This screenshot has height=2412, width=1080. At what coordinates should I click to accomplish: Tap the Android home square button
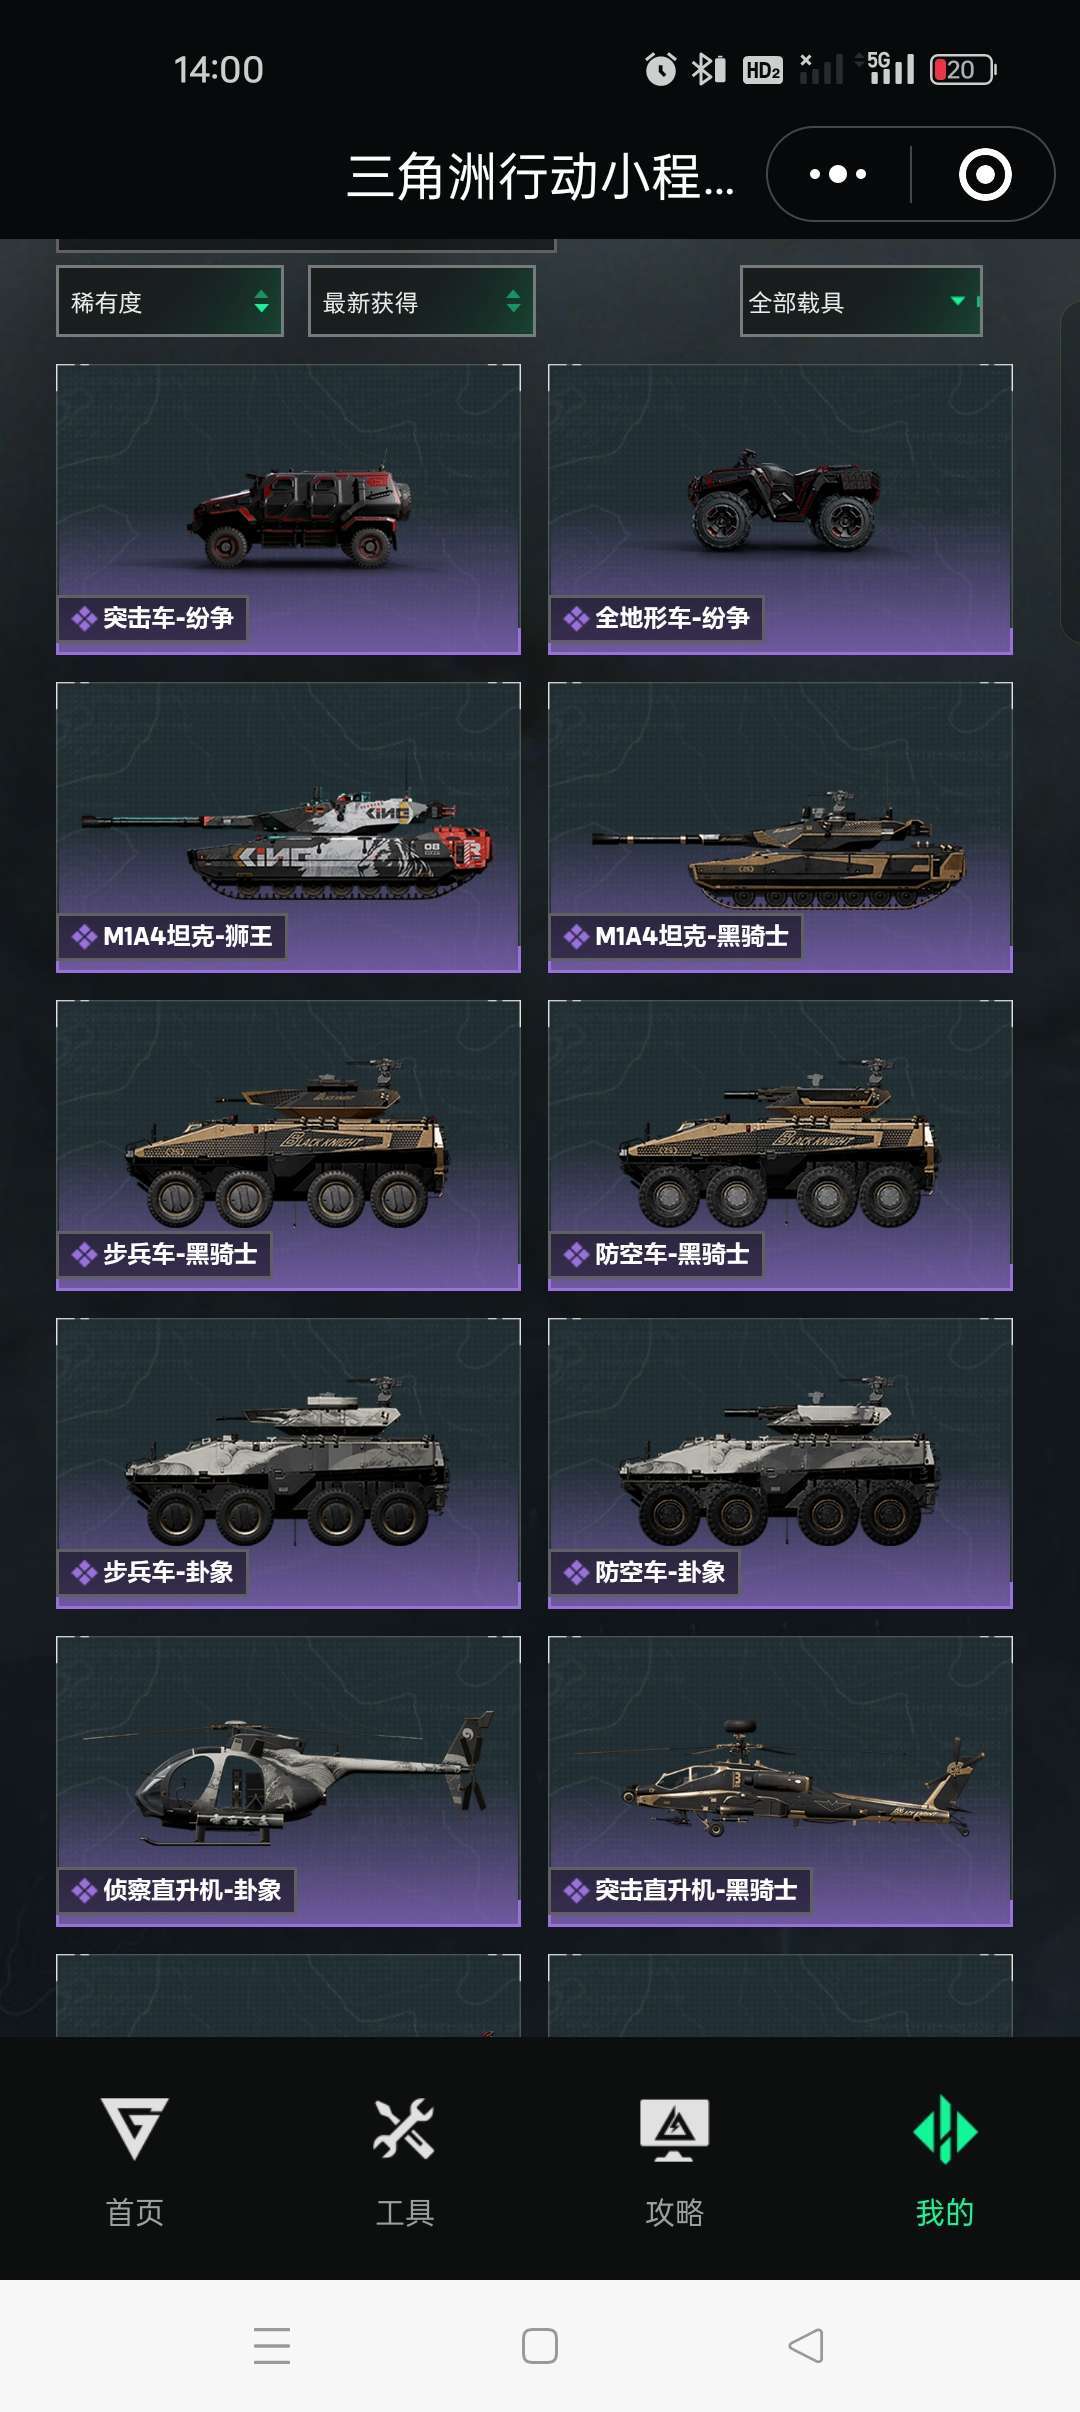(540, 2345)
